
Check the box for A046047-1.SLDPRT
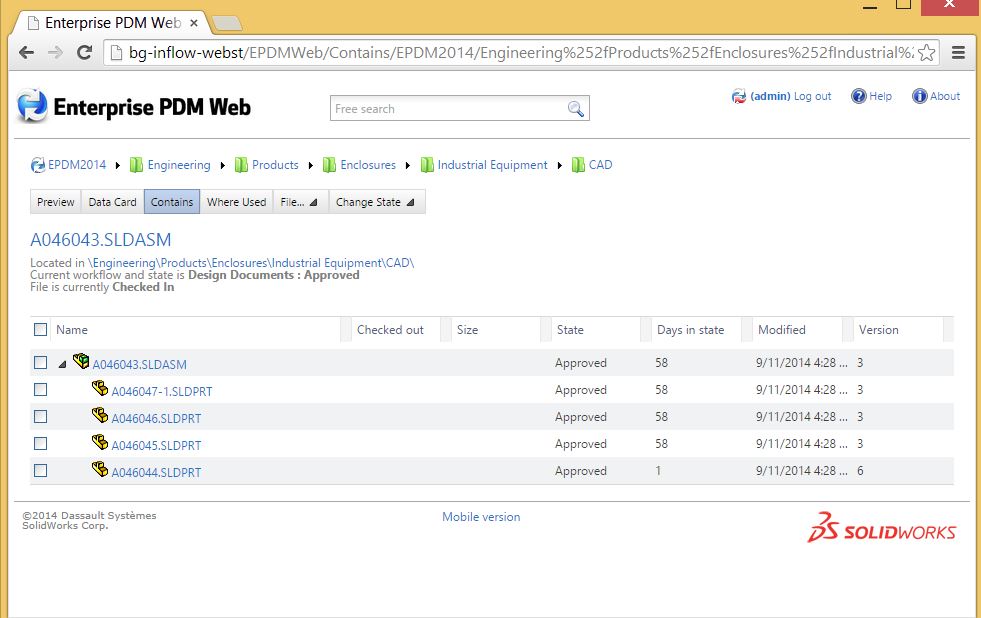click(x=41, y=390)
